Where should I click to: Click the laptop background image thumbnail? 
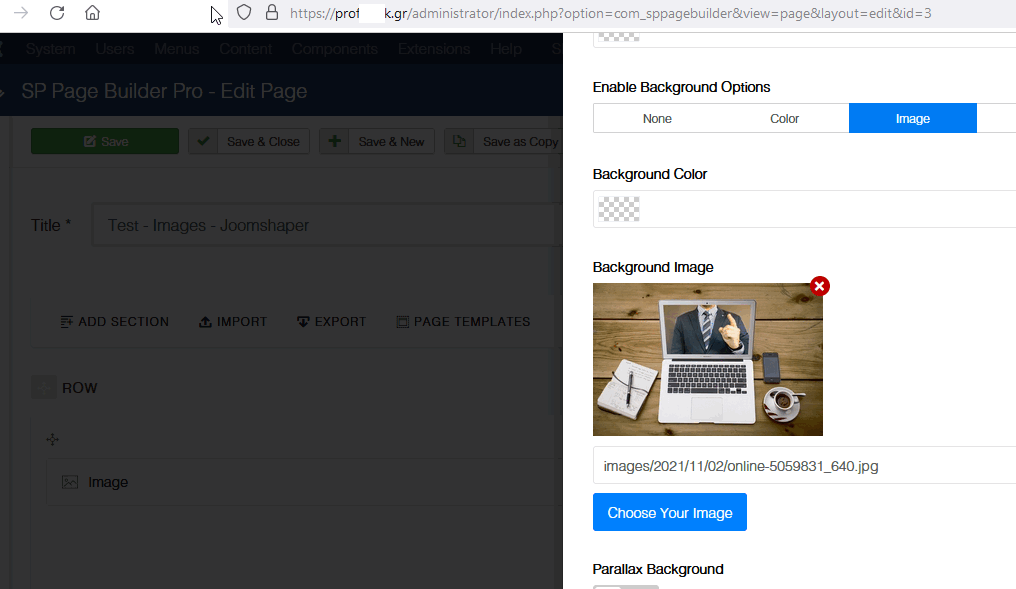click(x=708, y=359)
